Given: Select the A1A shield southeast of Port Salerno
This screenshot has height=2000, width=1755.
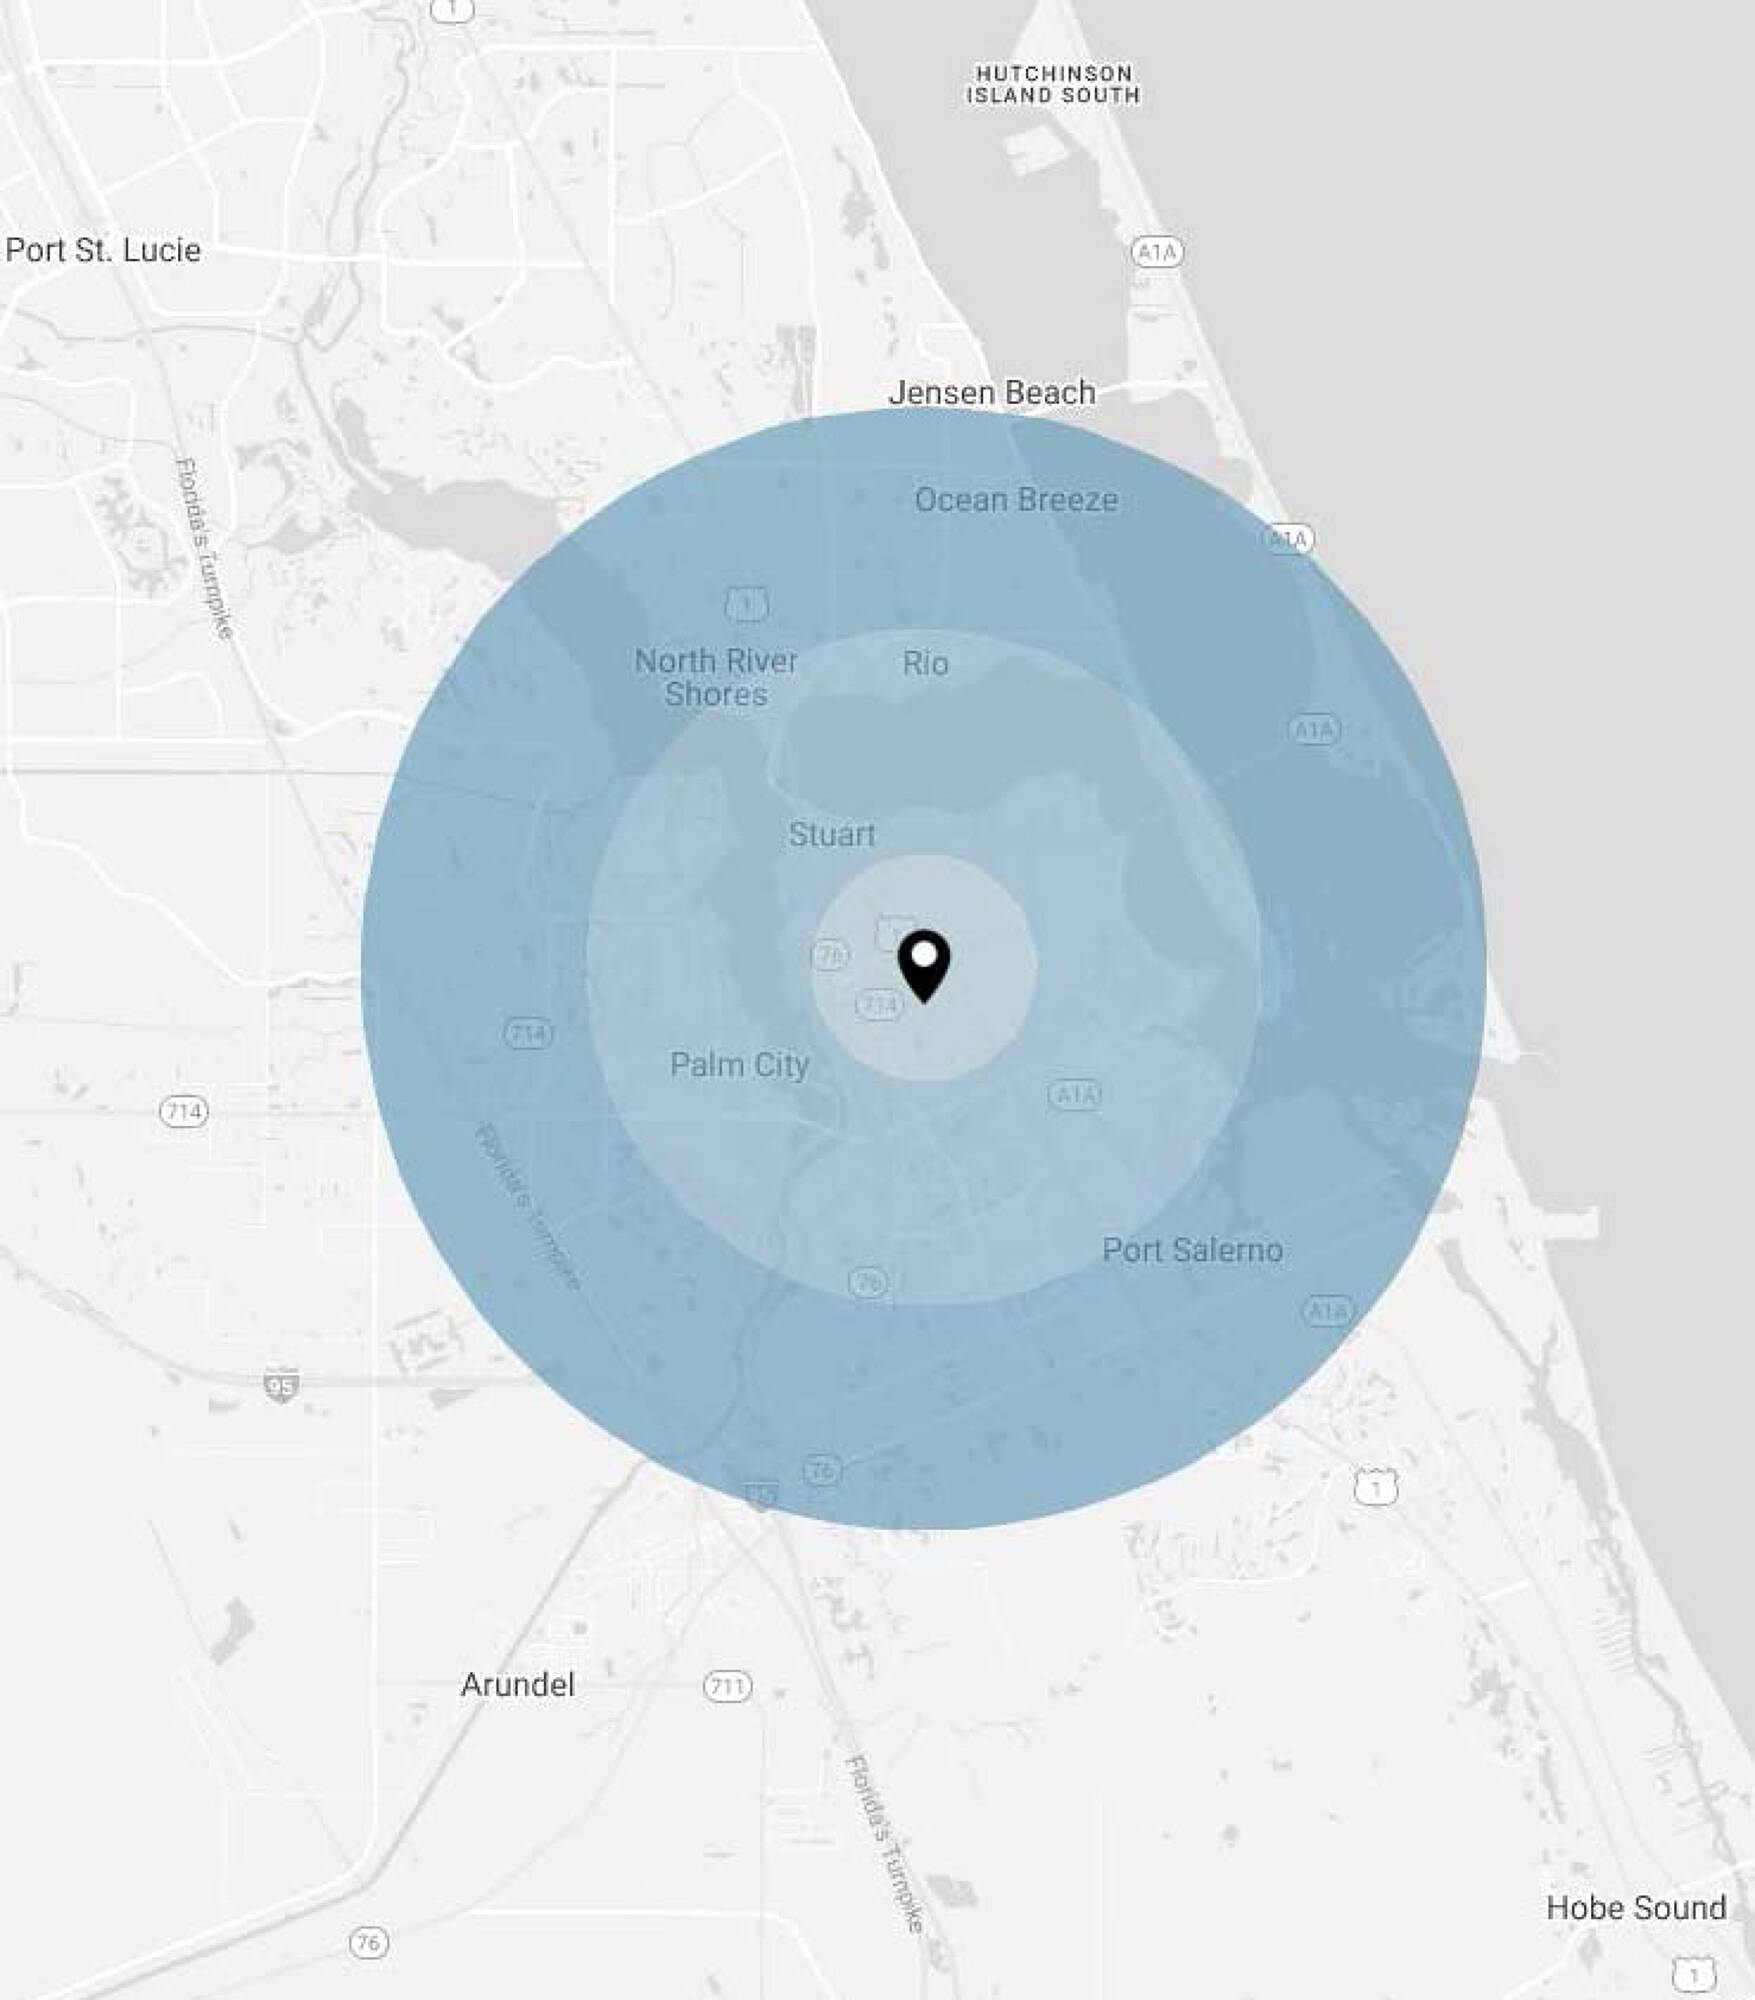Looking at the screenshot, I should click(1328, 1310).
